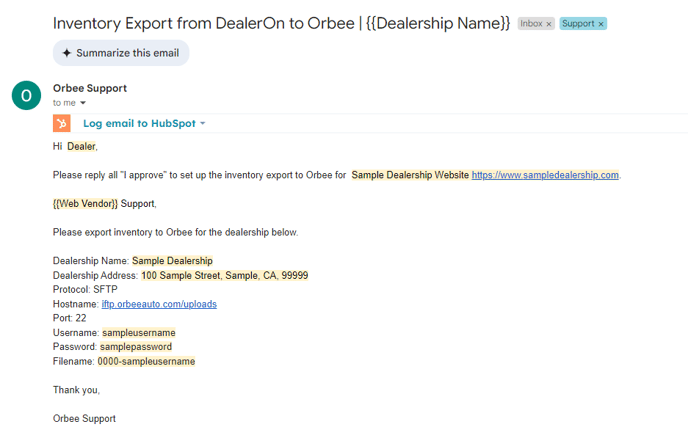This screenshot has width=688, height=438.
Task: Click the Orbee Support sender name
Action: pos(90,88)
